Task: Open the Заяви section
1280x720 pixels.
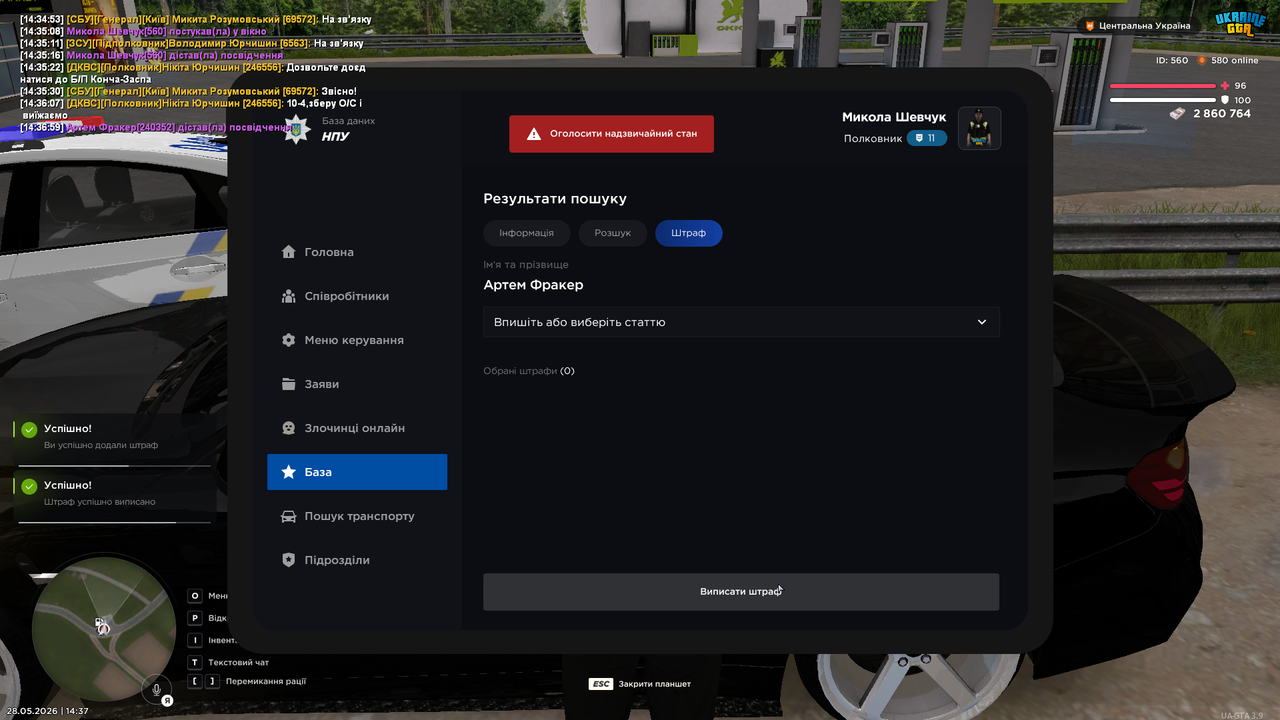Action: 357,384
